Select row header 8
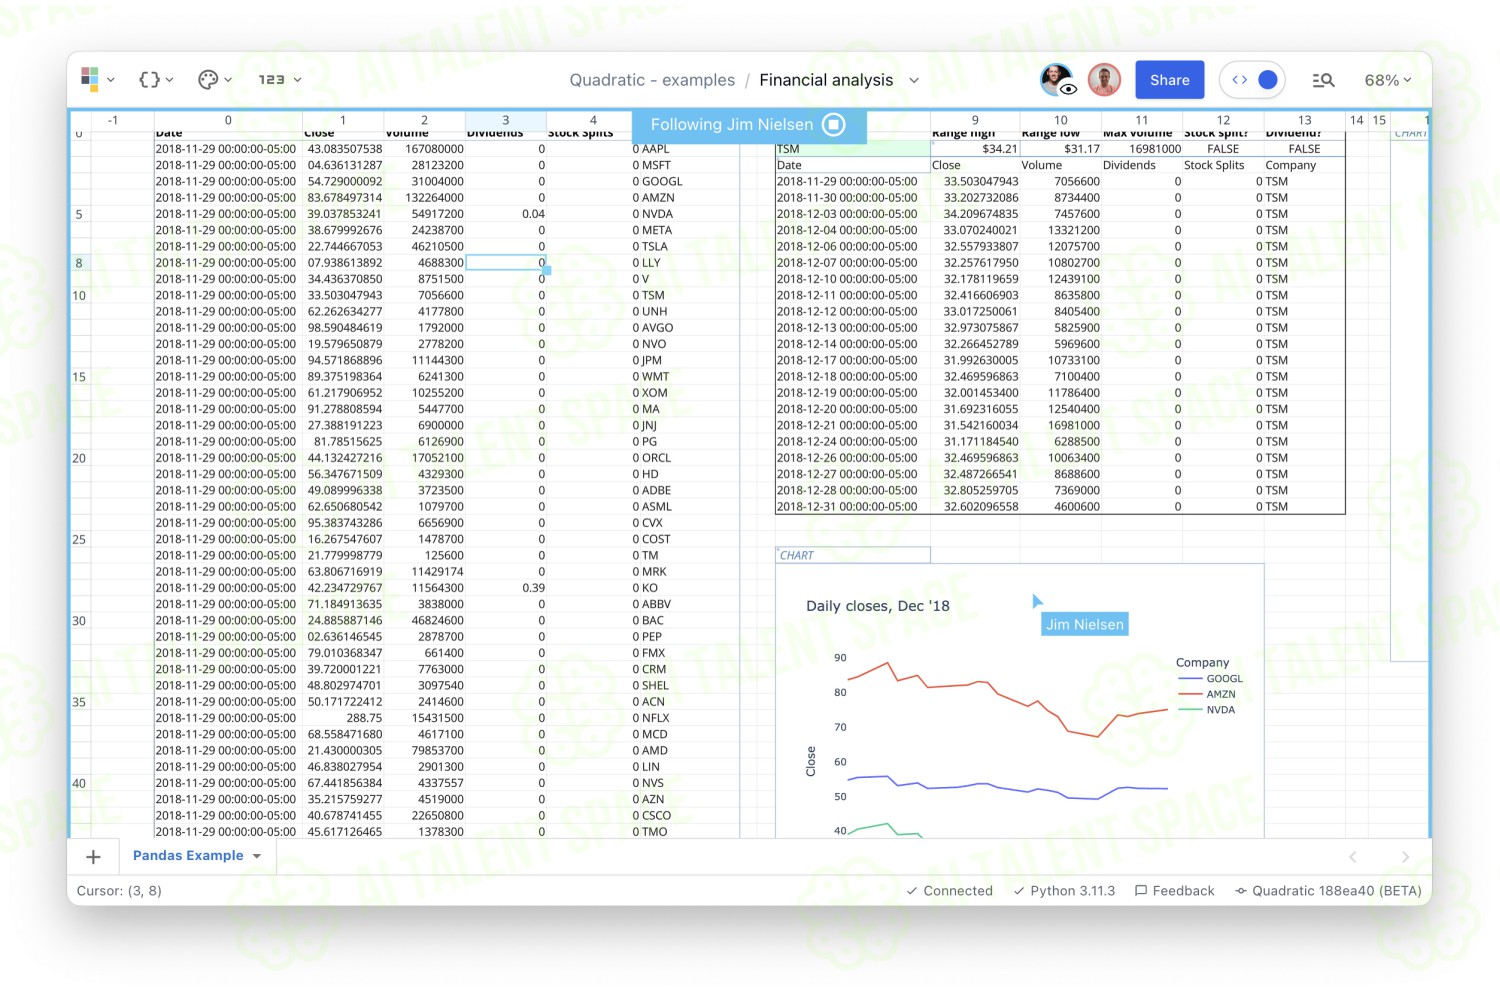The image size is (1500, 1000). (x=79, y=263)
